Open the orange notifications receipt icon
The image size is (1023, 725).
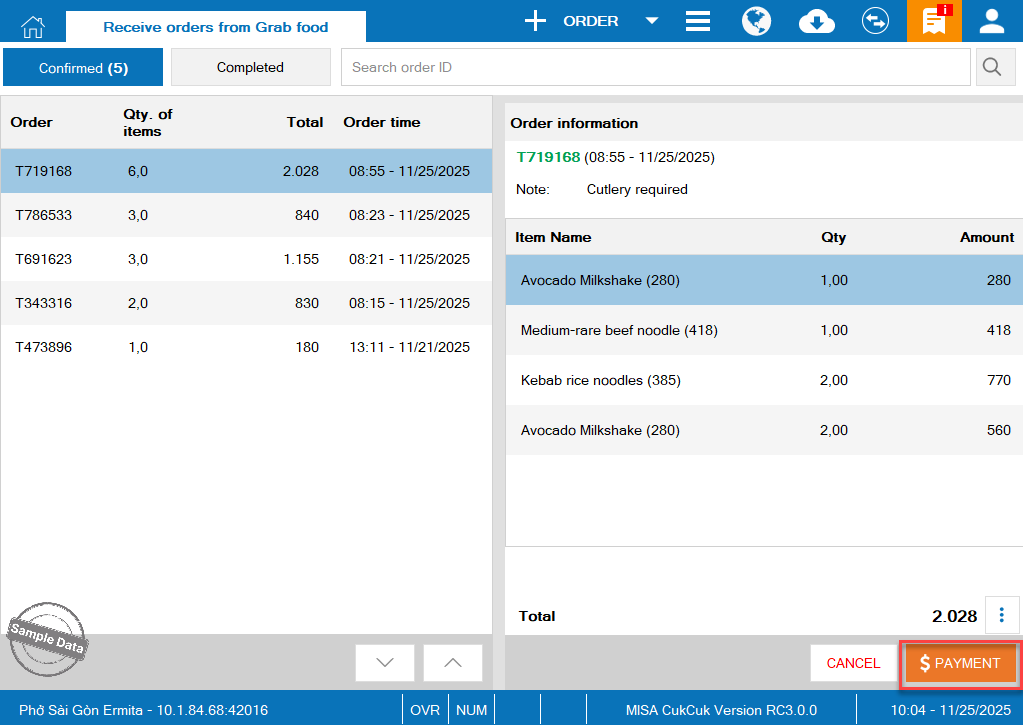tap(934, 21)
